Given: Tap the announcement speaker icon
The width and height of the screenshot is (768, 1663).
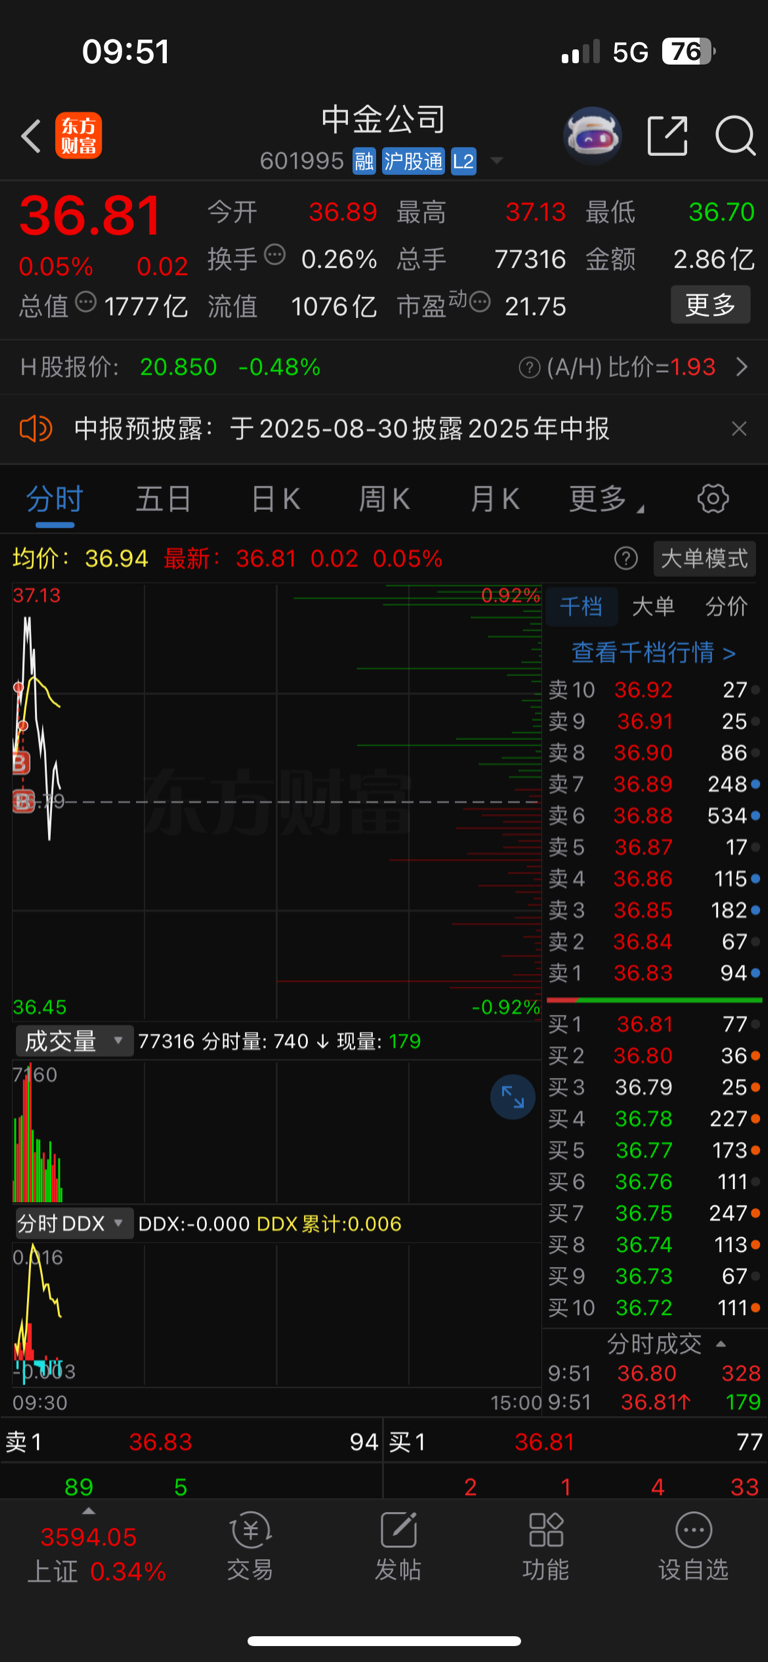Looking at the screenshot, I should 36,429.
